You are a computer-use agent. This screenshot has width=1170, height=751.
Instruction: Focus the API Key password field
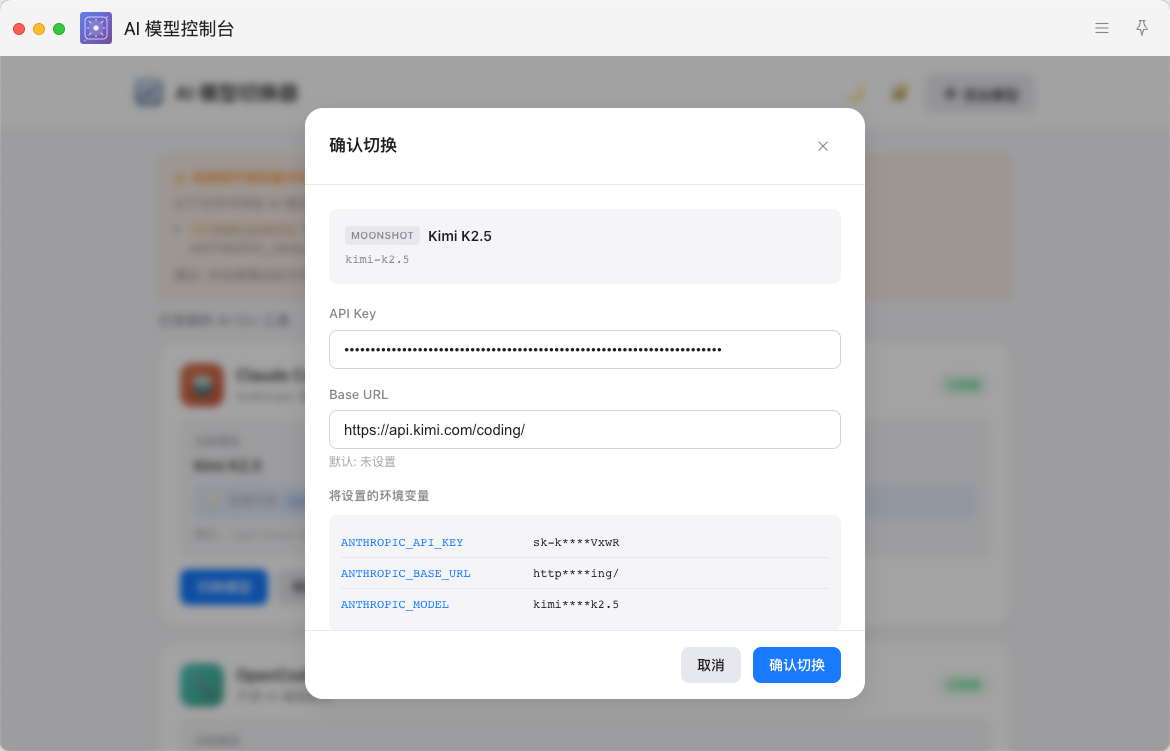(x=584, y=349)
